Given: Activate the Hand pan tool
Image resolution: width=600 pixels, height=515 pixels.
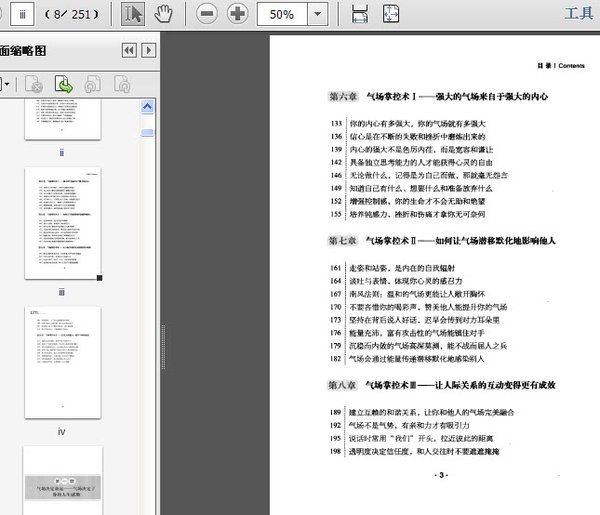Looking at the screenshot, I should [x=164, y=15].
